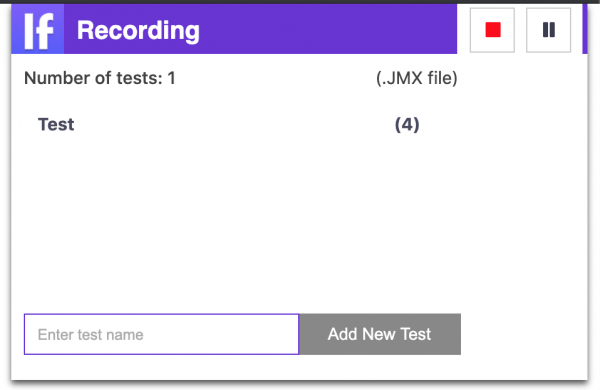This screenshot has width=600, height=390.
Task: Pause the current recording session
Action: 548,30
